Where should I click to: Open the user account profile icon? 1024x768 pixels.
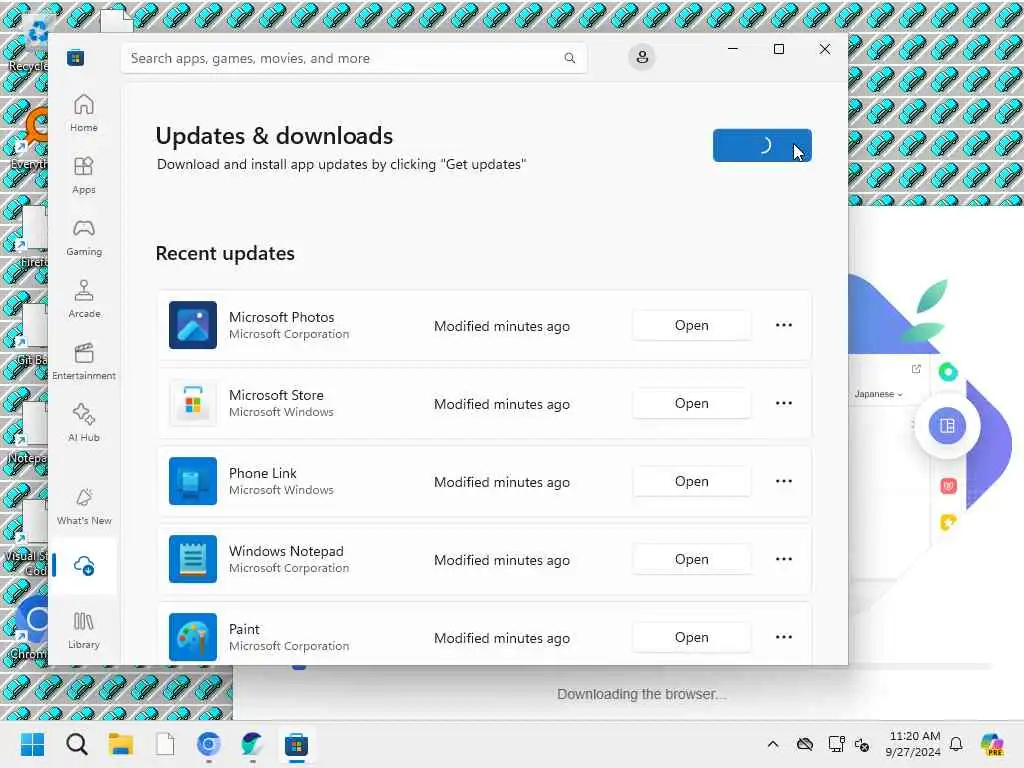(x=642, y=57)
